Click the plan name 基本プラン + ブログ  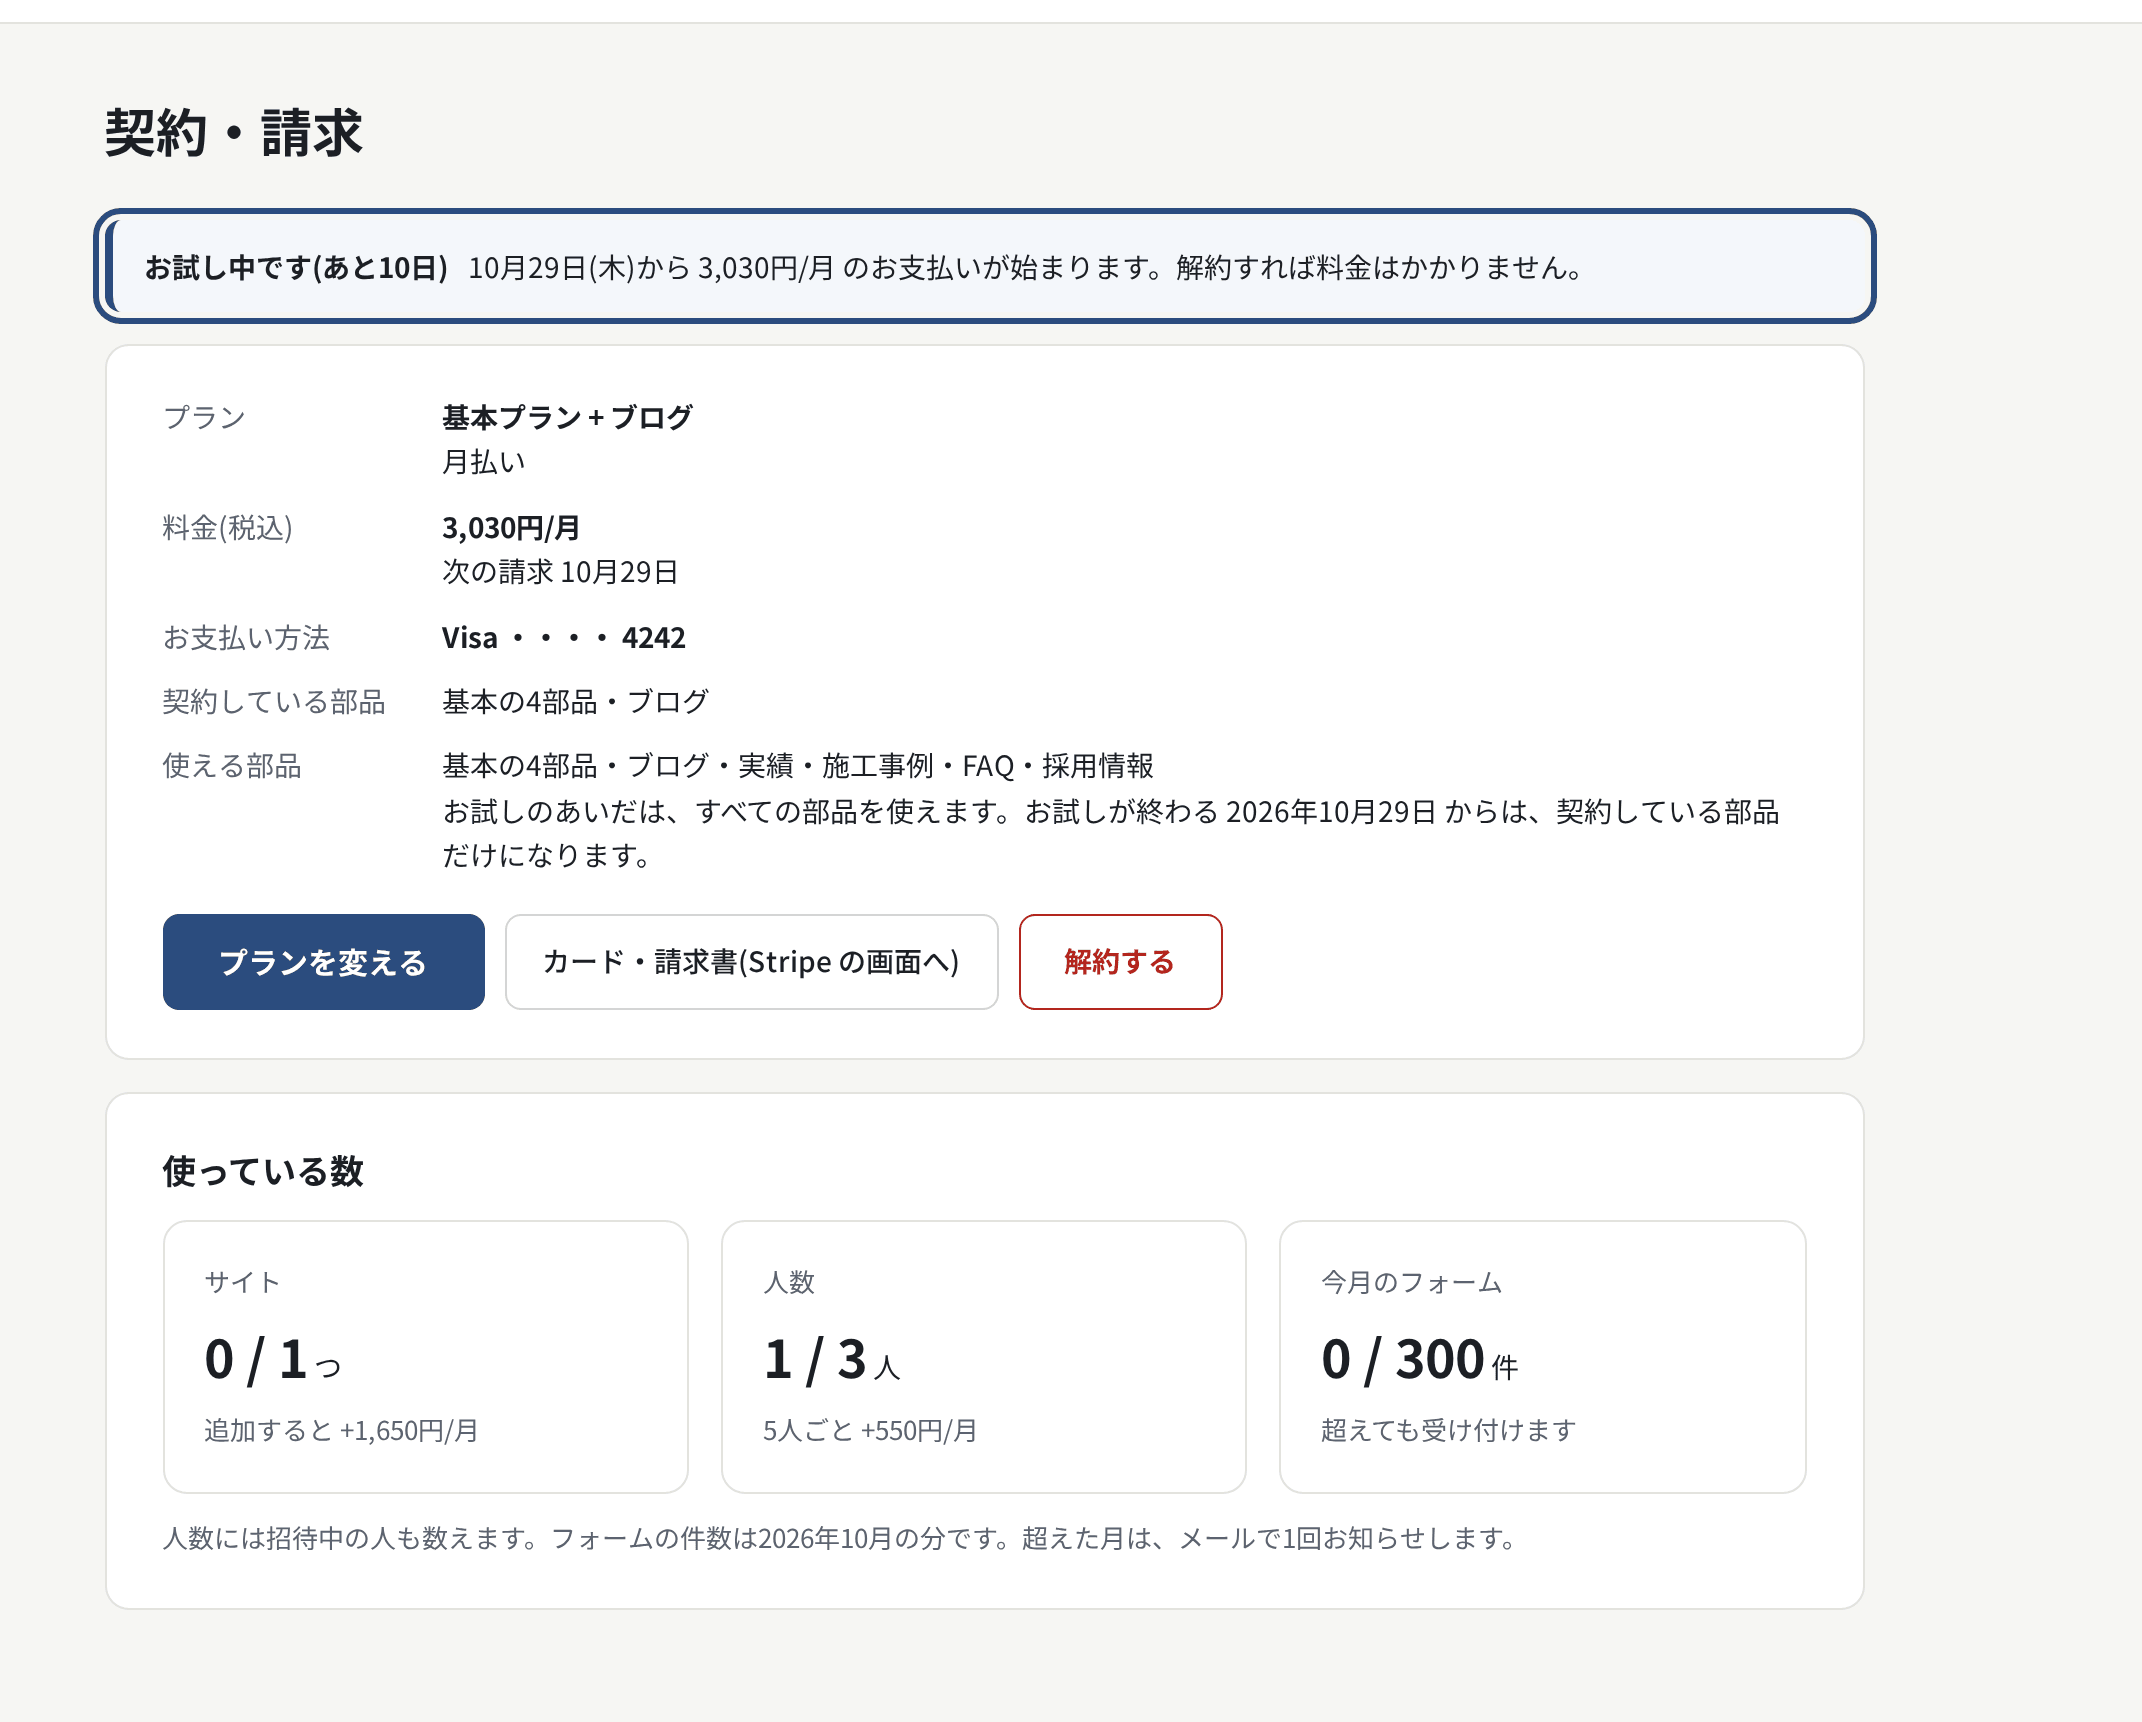tap(567, 417)
